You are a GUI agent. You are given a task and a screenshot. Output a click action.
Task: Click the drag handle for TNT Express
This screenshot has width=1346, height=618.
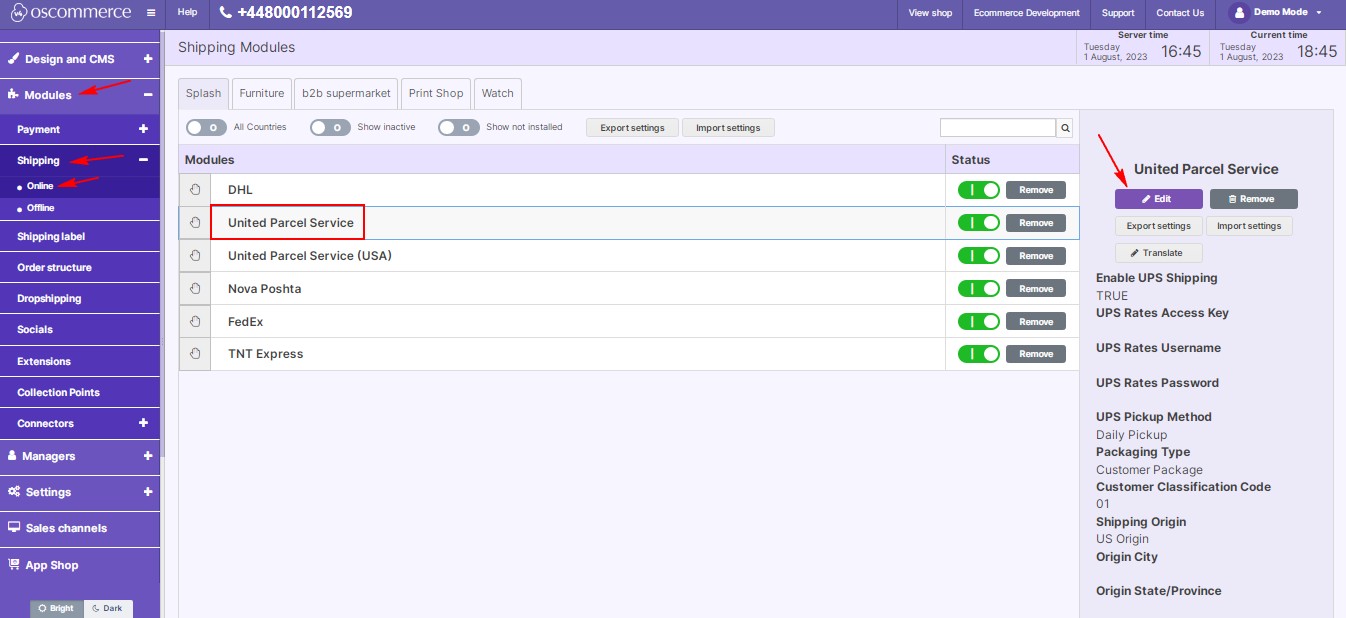[195, 354]
